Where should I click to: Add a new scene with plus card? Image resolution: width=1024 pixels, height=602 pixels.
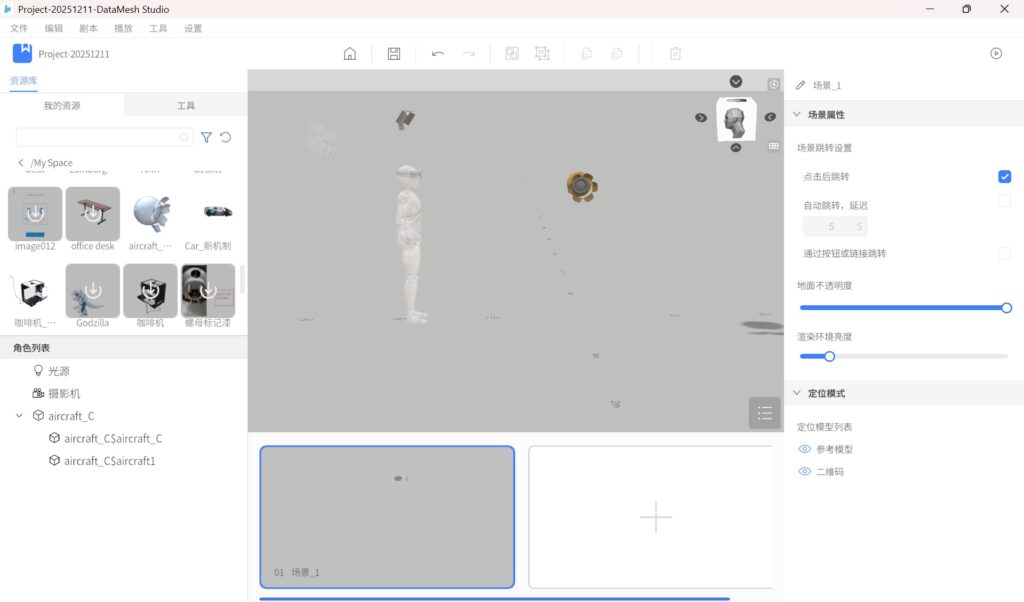coord(655,517)
